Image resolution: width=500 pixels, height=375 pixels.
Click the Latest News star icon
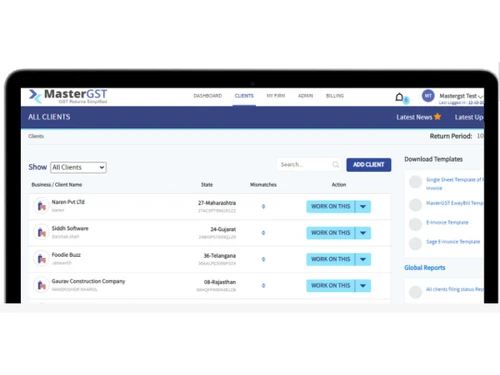437,117
